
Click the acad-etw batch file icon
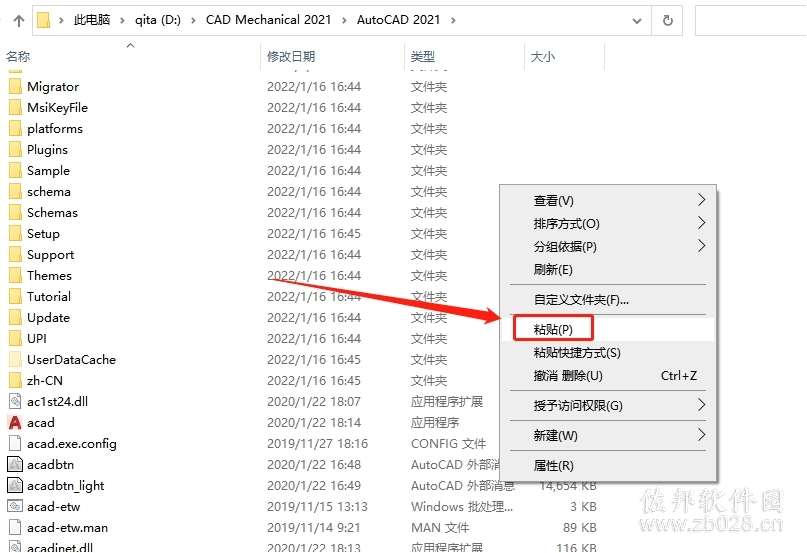tap(15, 507)
